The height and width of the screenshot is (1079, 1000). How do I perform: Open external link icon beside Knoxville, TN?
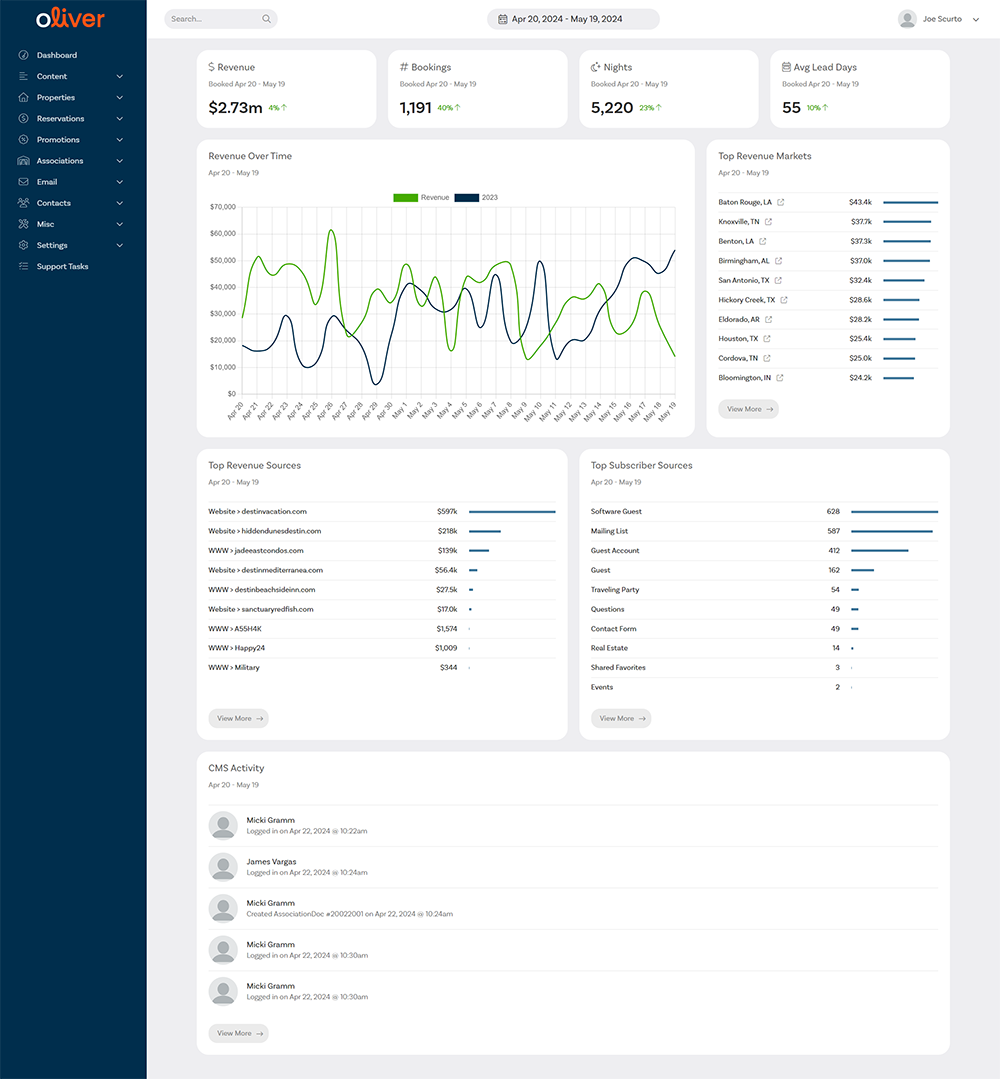[768, 222]
